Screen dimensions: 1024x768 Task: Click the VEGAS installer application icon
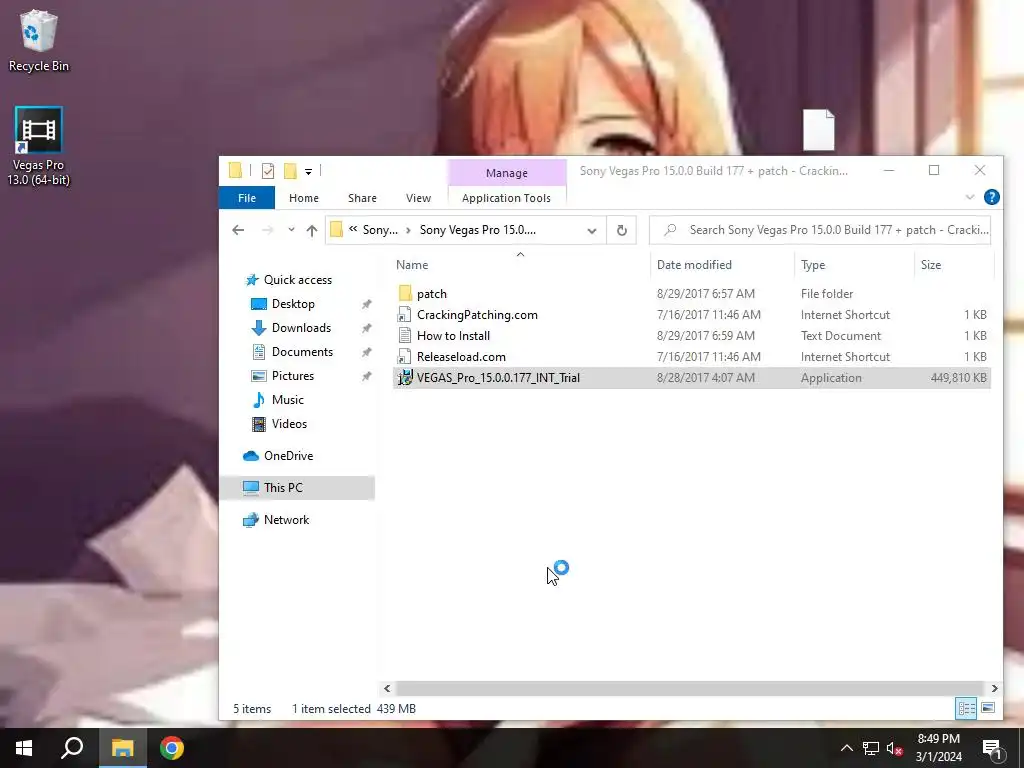pyautogui.click(x=405, y=377)
